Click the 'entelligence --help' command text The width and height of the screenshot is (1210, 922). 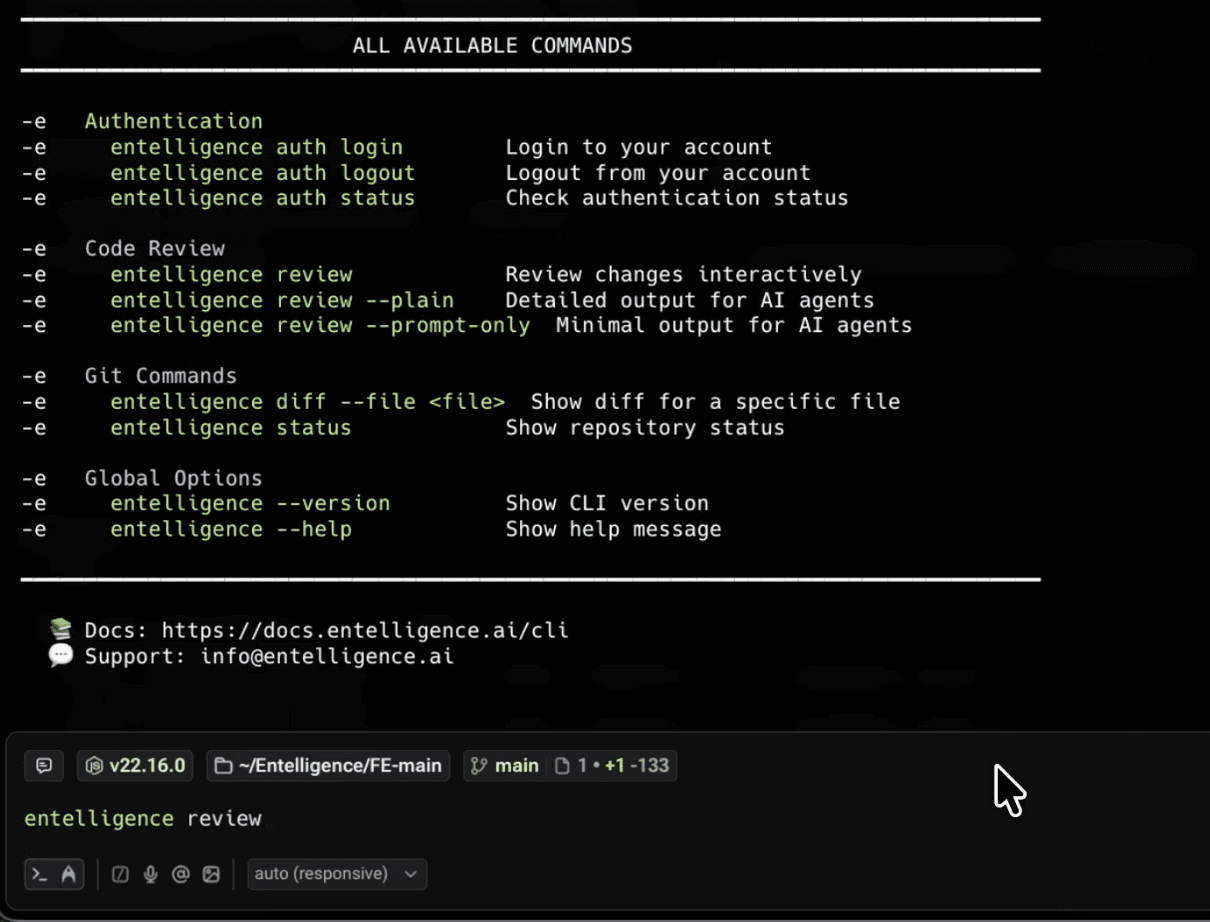[x=231, y=529]
